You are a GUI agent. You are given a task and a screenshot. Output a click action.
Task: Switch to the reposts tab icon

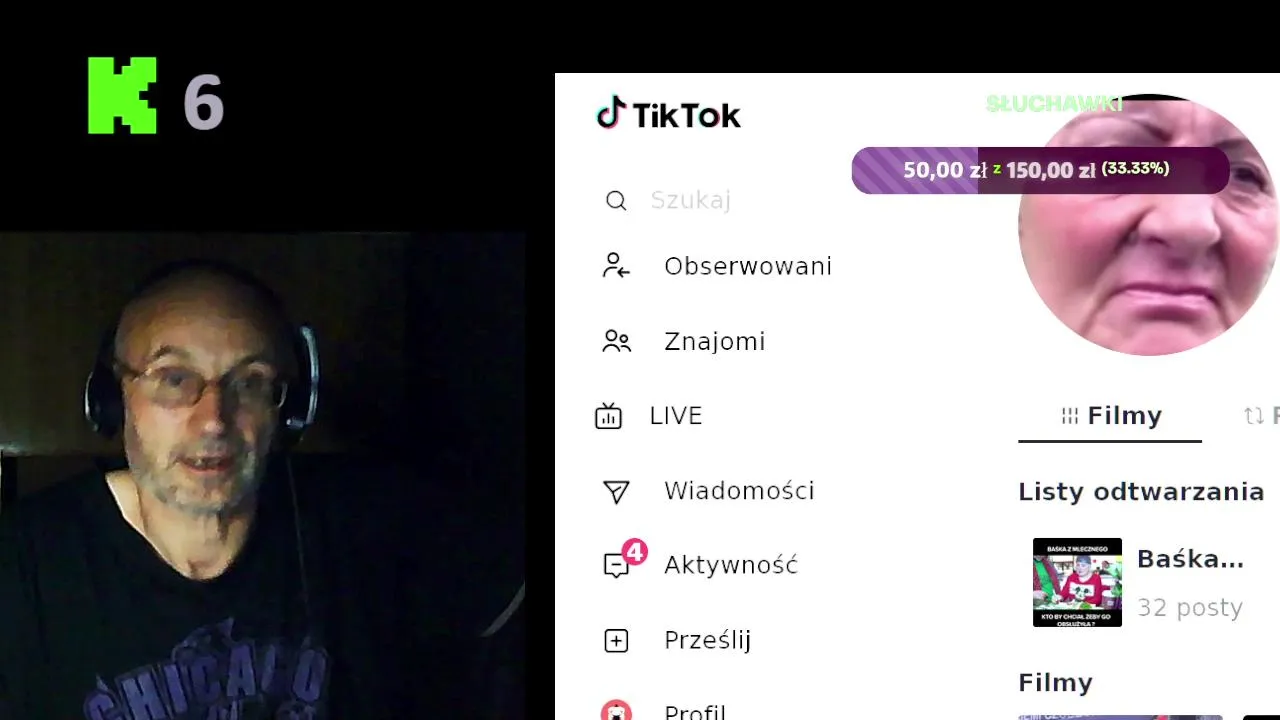click(1254, 416)
